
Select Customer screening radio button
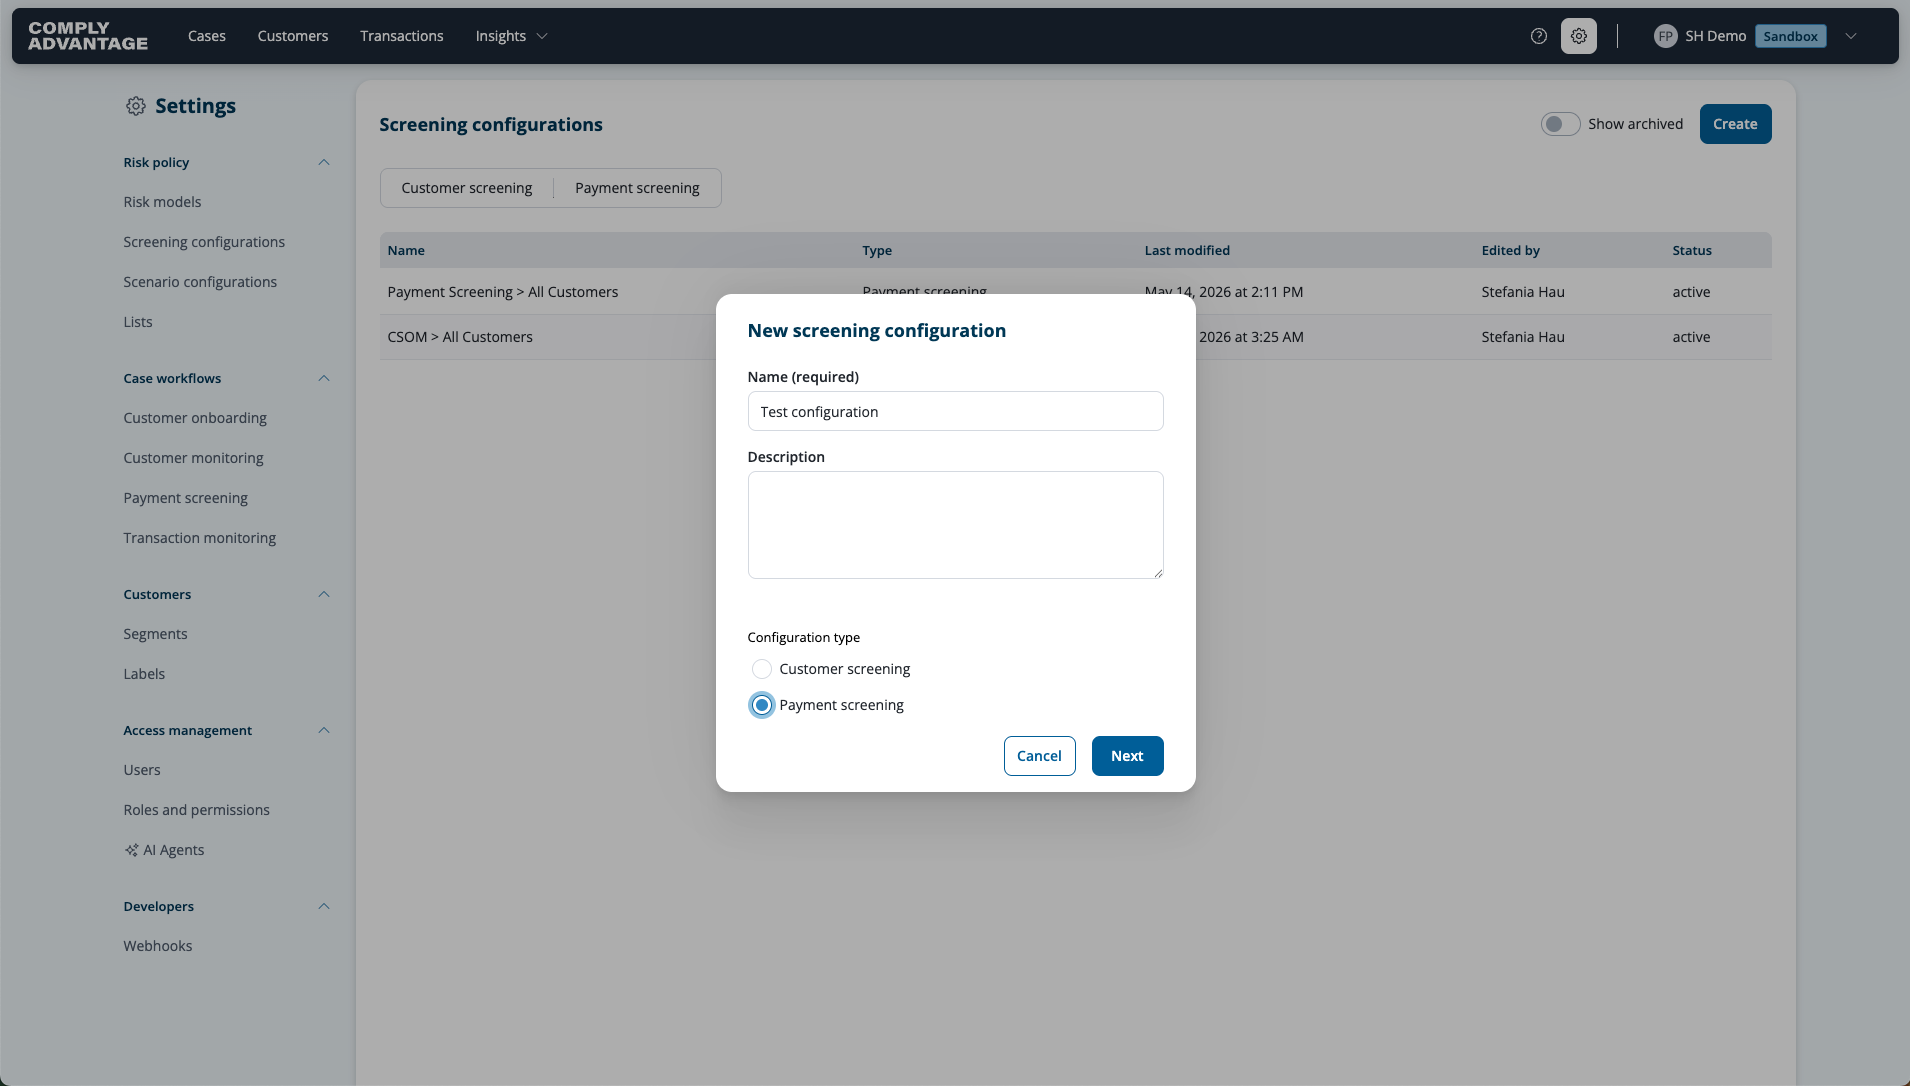click(x=762, y=669)
